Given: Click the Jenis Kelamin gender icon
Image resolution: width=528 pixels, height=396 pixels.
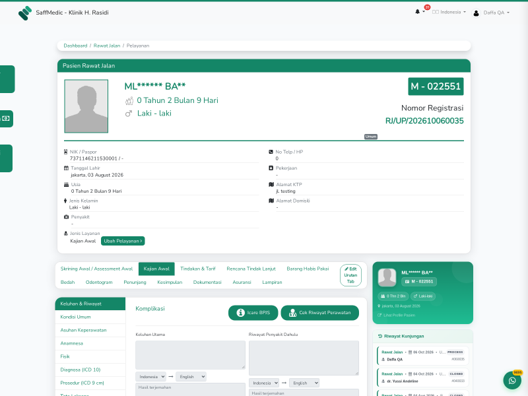Looking at the screenshot, I should 65,201.
